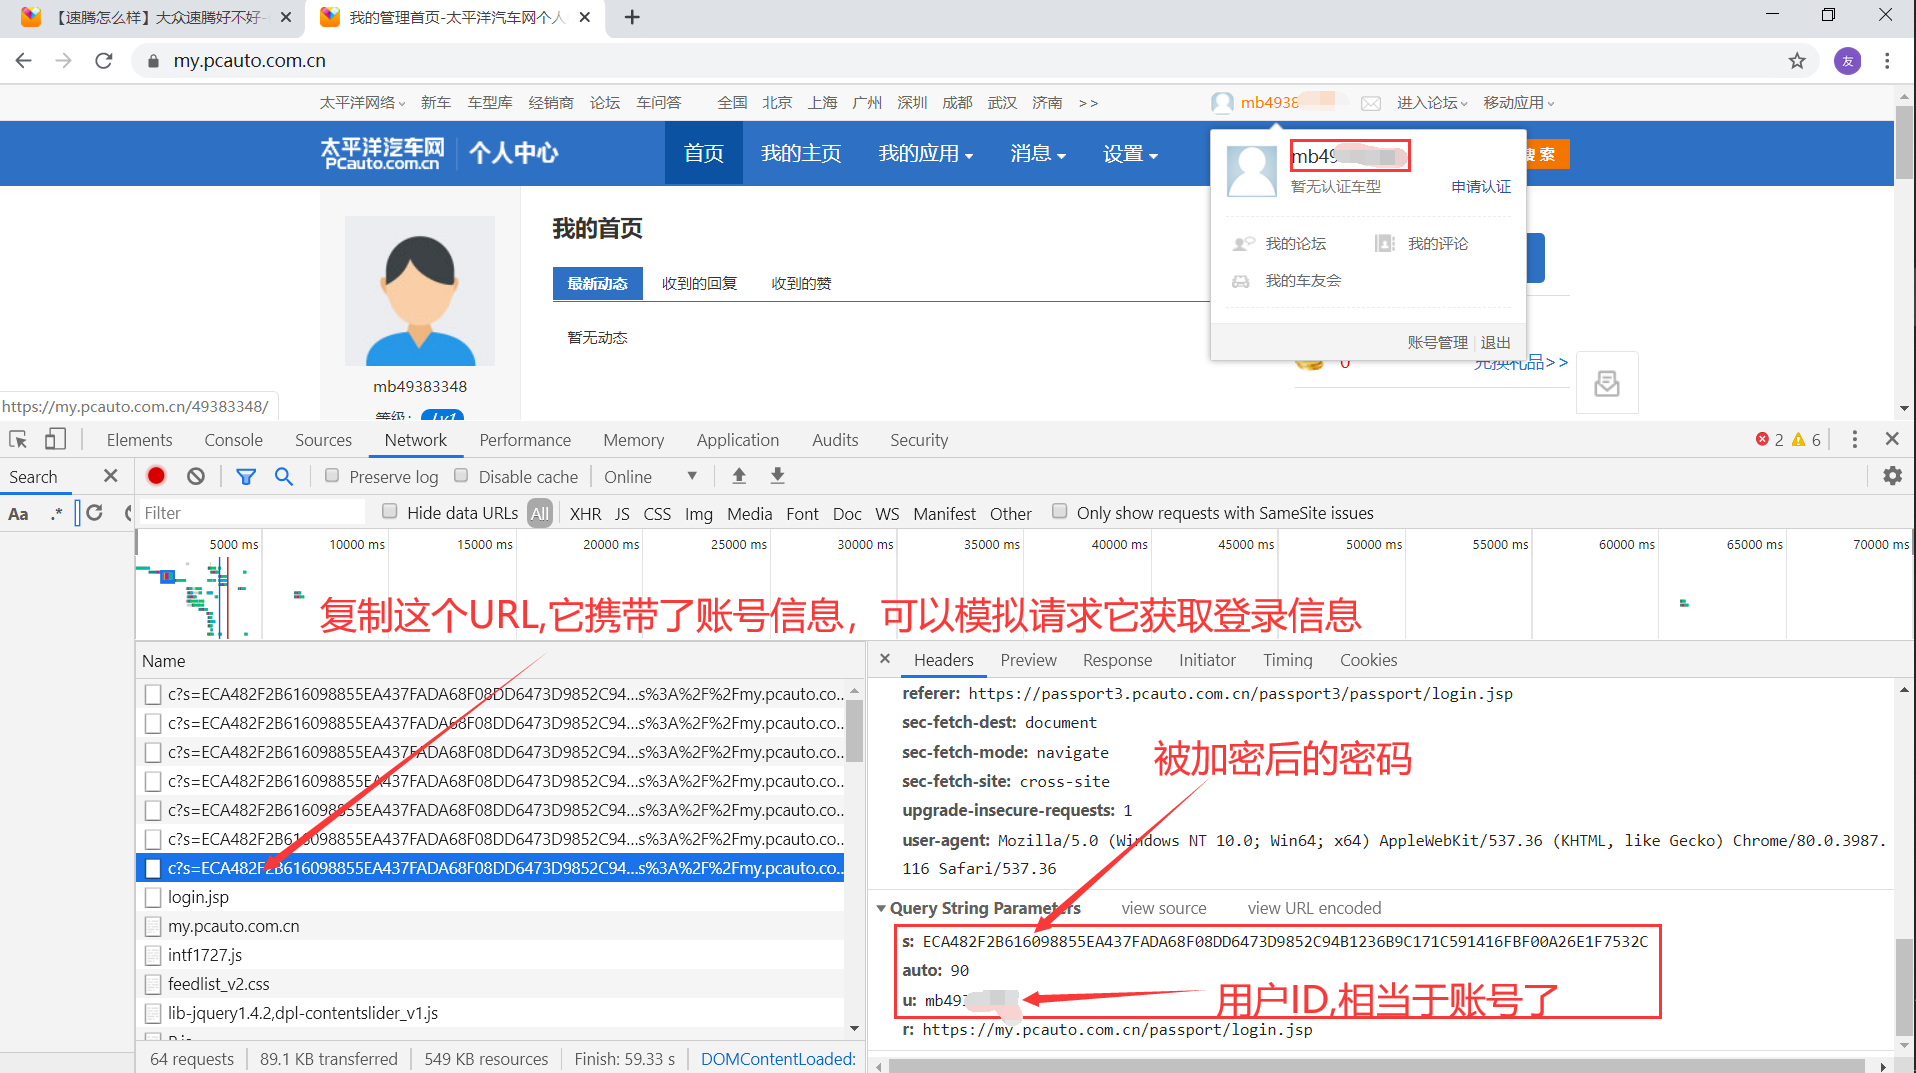Click view source link
The height and width of the screenshot is (1073, 1916).
[x=1164, y=908]
